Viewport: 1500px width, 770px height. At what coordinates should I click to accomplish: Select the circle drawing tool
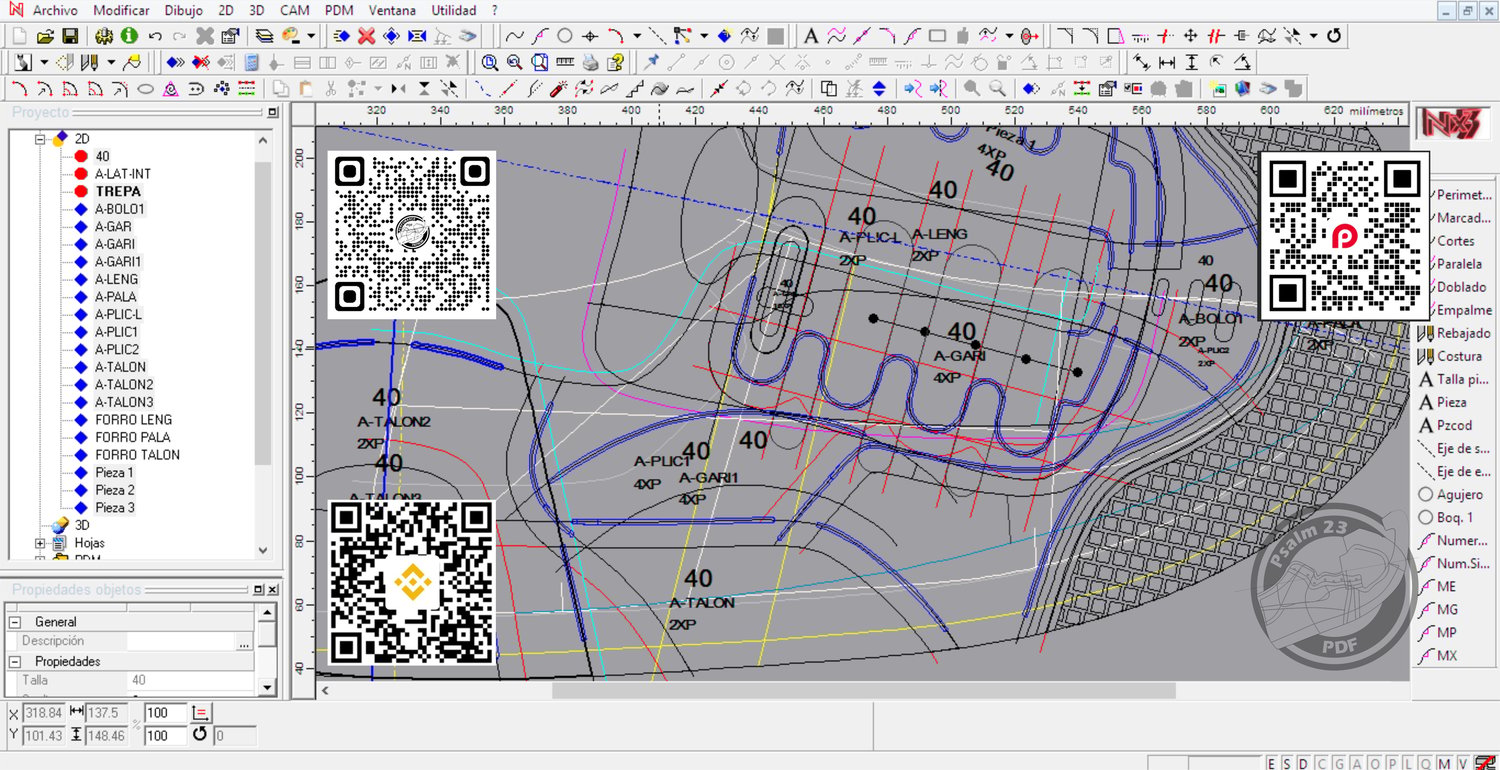565,36
